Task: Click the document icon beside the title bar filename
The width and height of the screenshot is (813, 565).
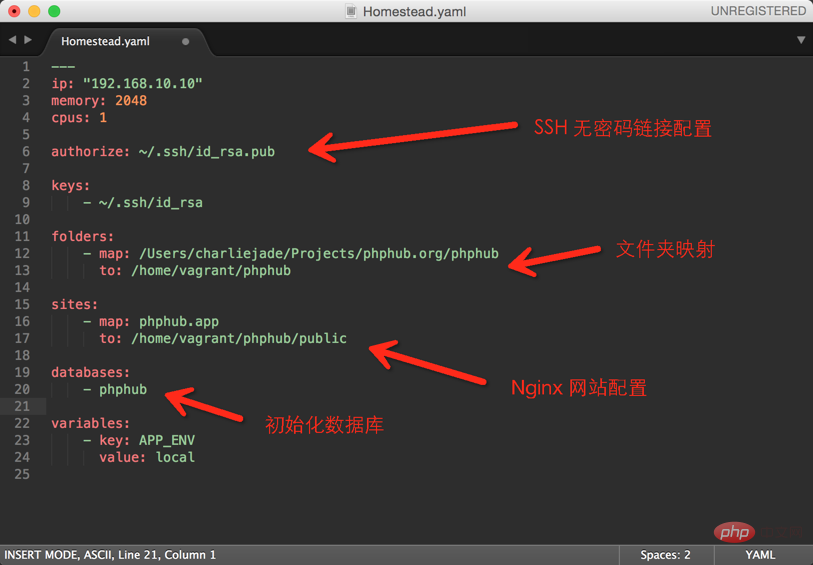Action: tap(351, 11)
